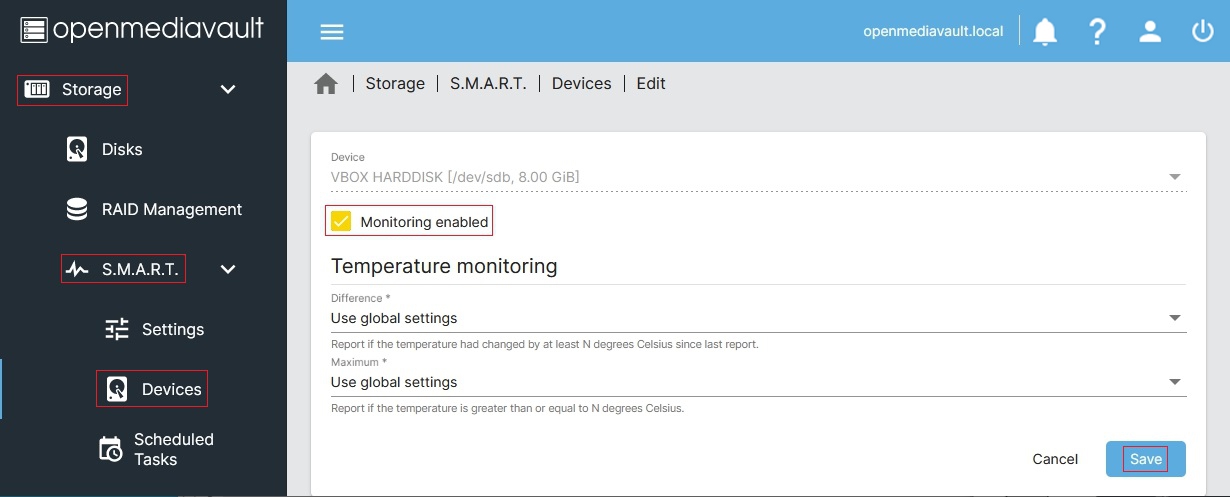Click the help question mark icon
The height and width of the screenshot is (497, 1230).
point(1097,31)
